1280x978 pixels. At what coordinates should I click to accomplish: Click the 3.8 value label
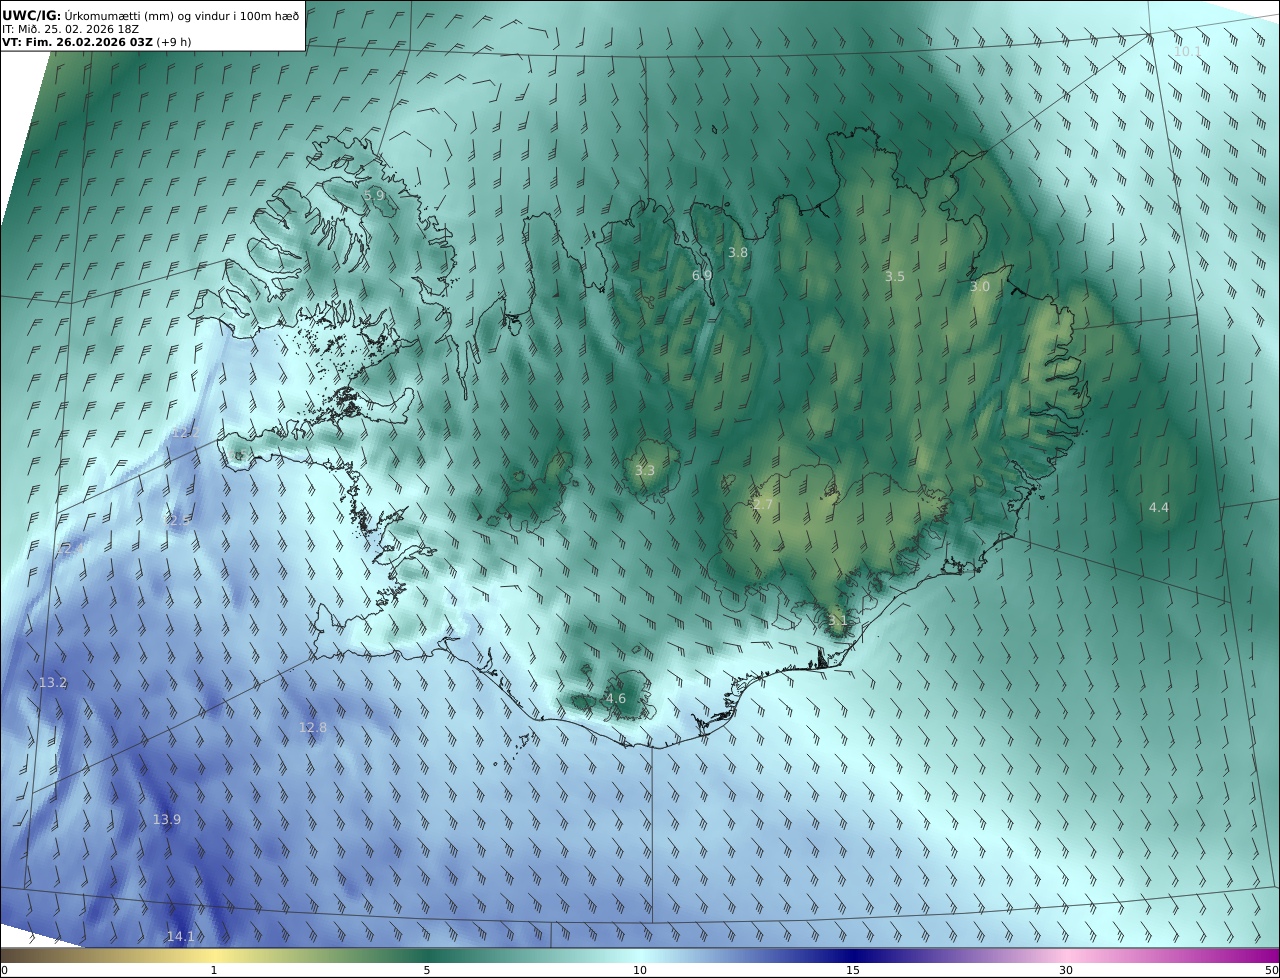pyautogui.click(x=738, y=253)
